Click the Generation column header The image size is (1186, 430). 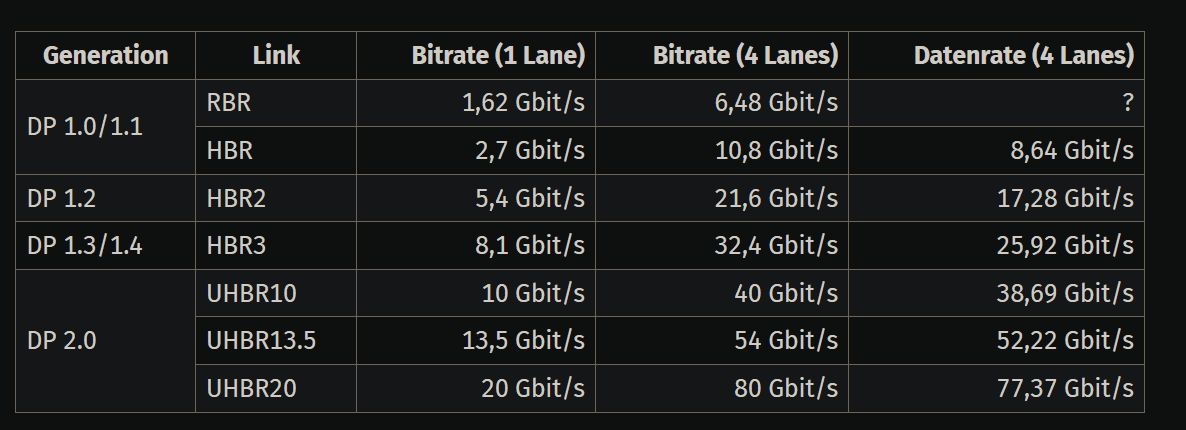click(105, 56)
